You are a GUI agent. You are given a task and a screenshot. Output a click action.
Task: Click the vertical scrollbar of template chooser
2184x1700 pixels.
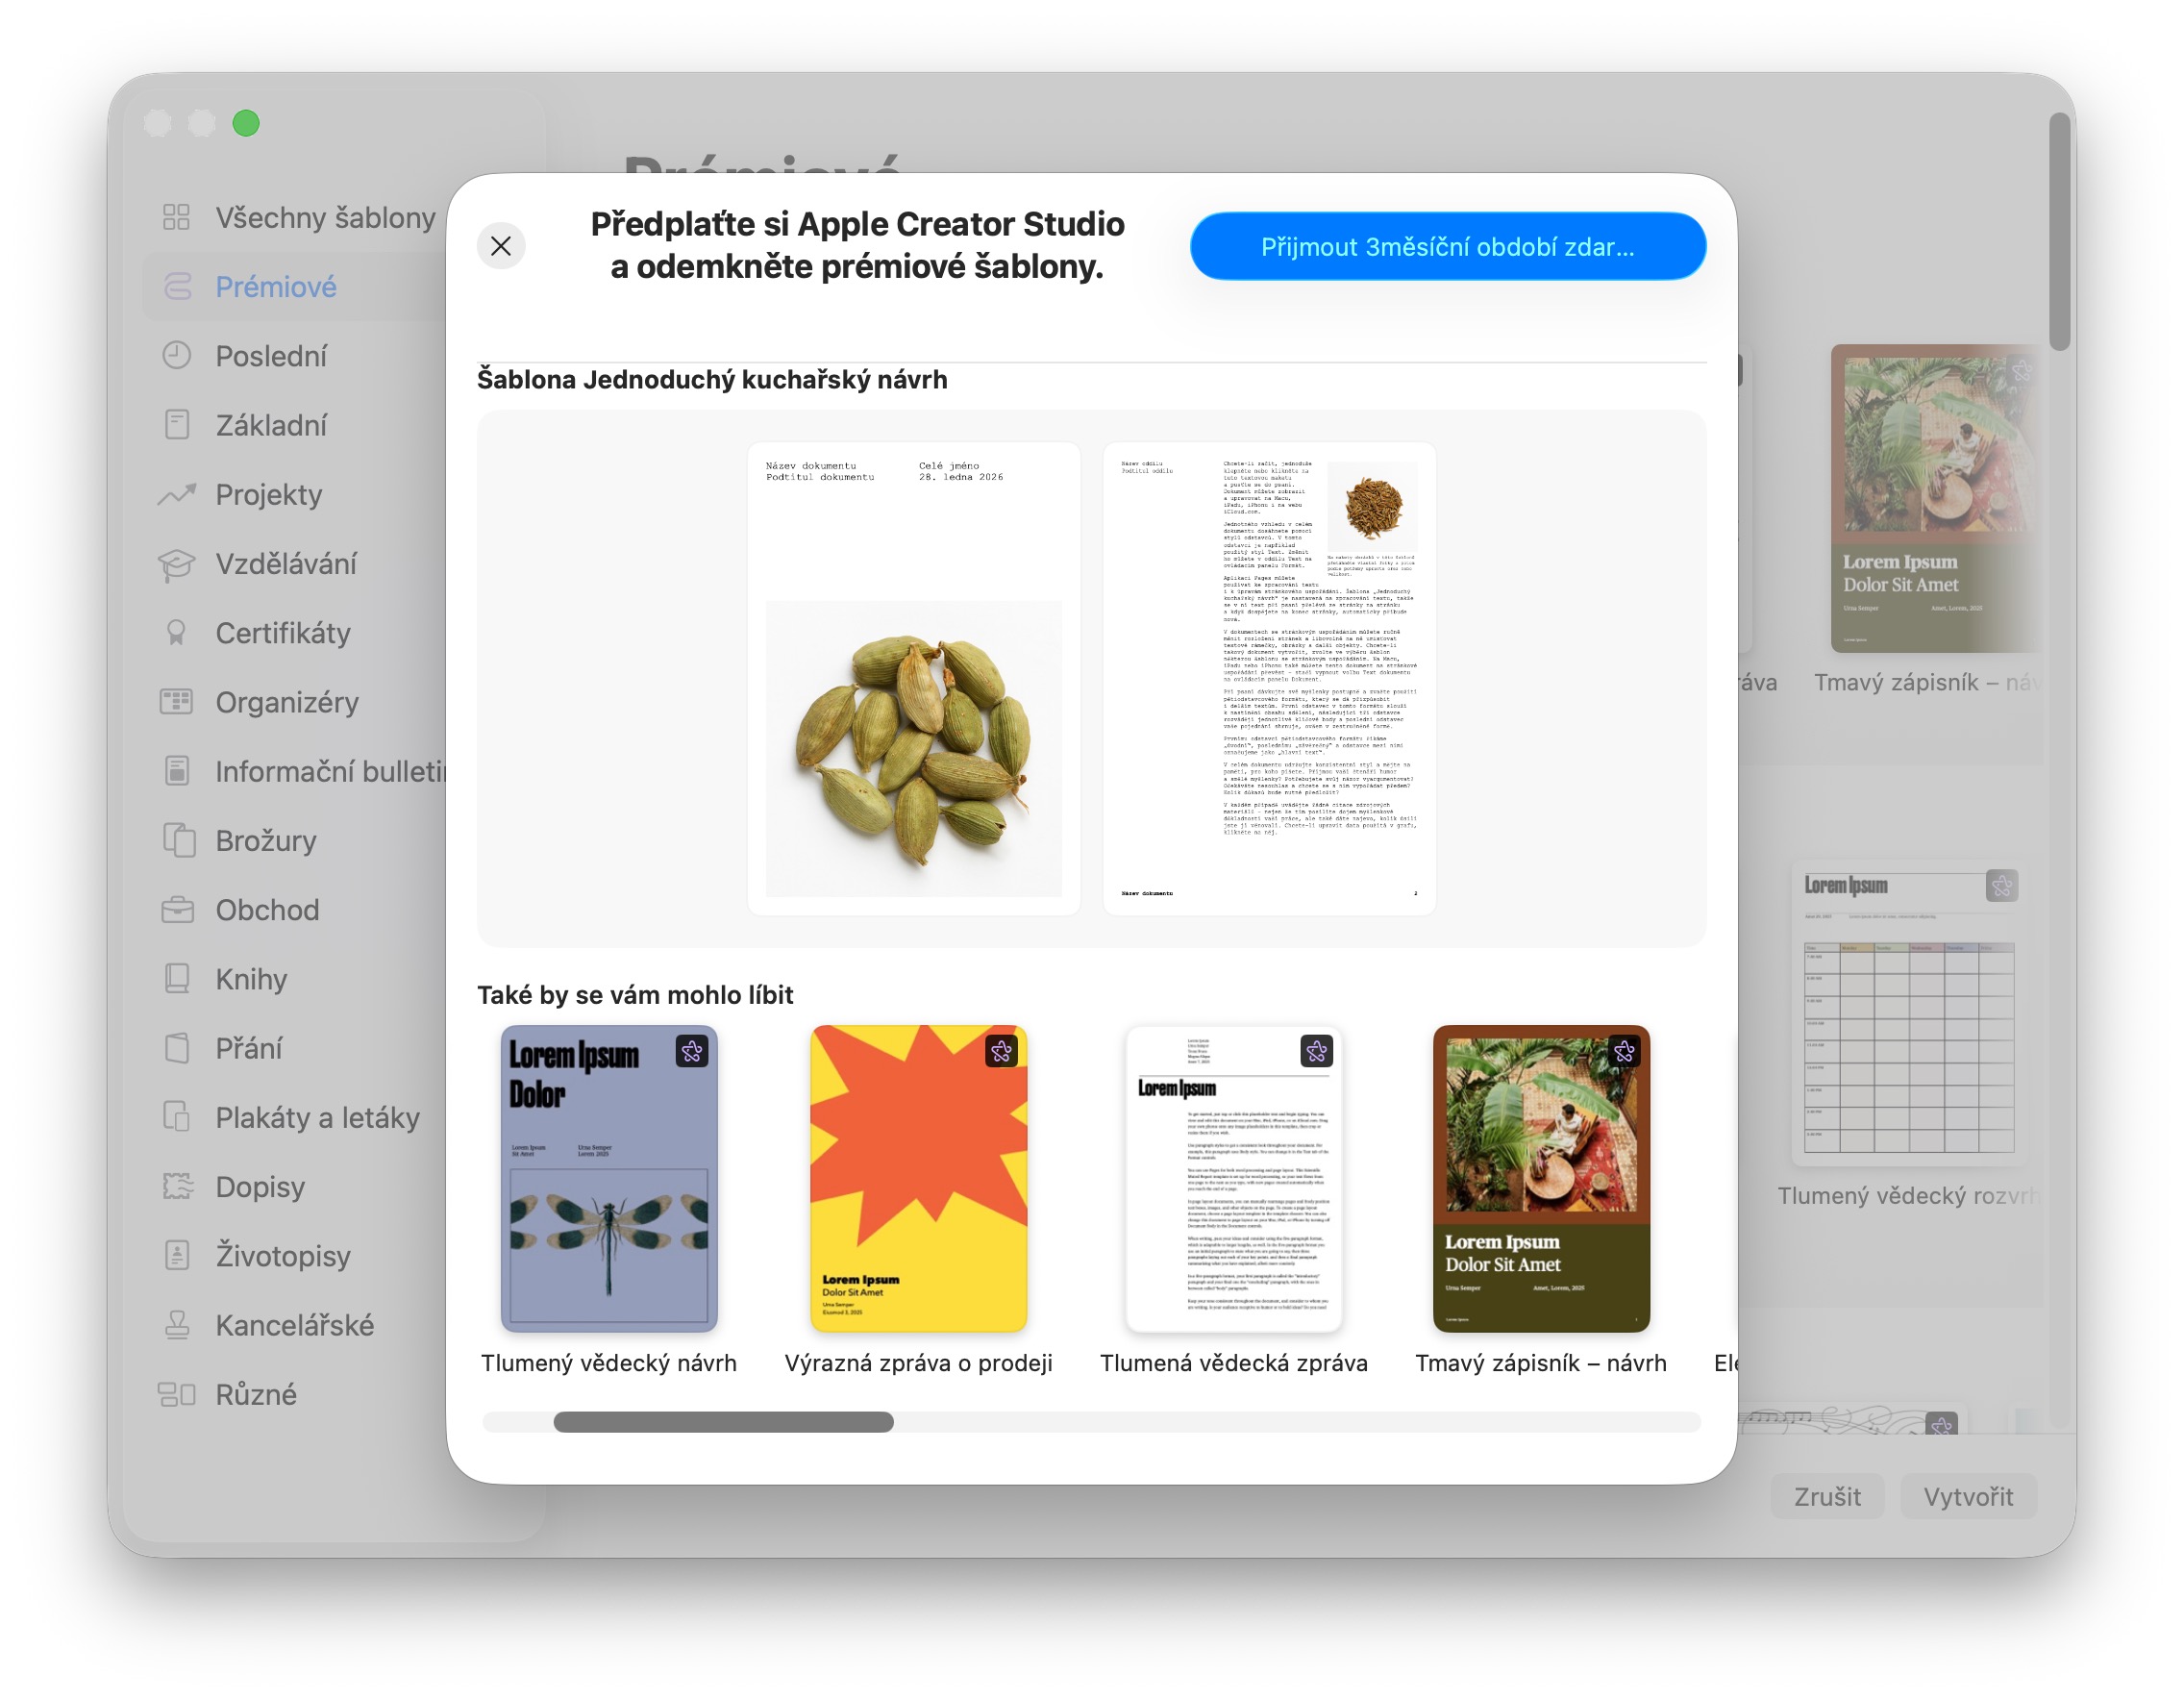2058,232
